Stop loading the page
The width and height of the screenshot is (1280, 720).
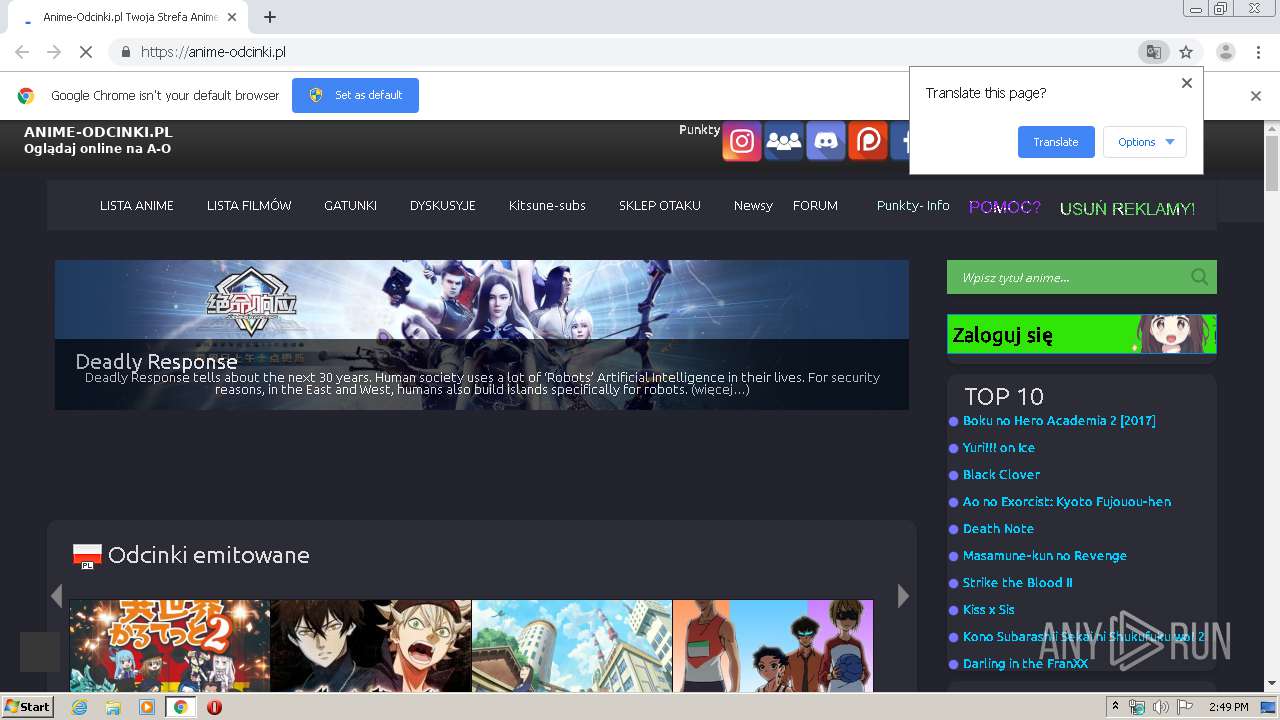pos(86,52)
